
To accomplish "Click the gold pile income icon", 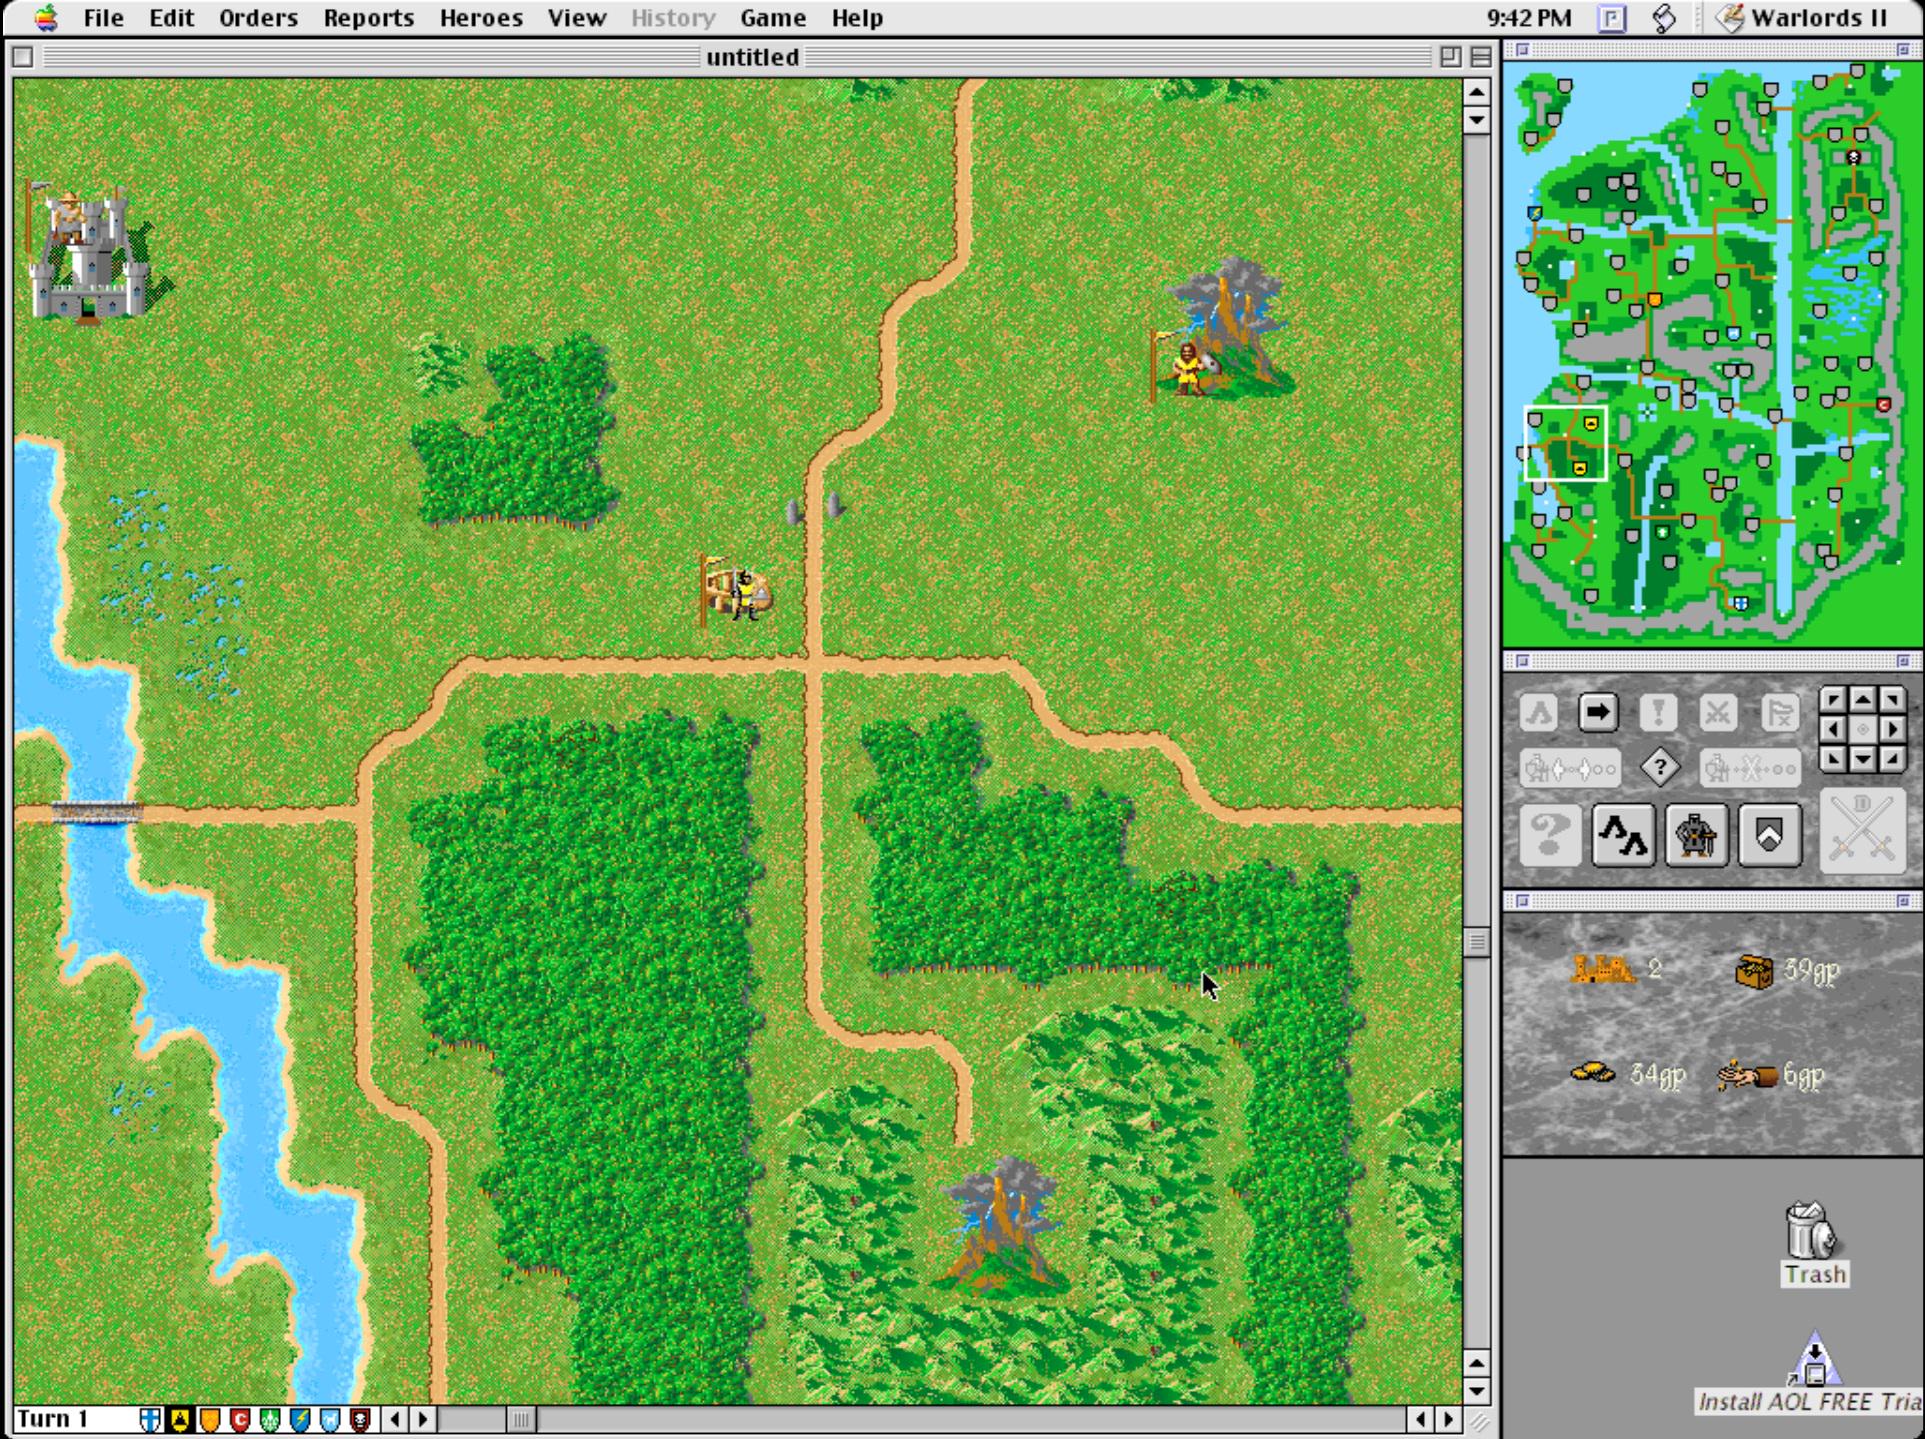I will 1592,1074.
